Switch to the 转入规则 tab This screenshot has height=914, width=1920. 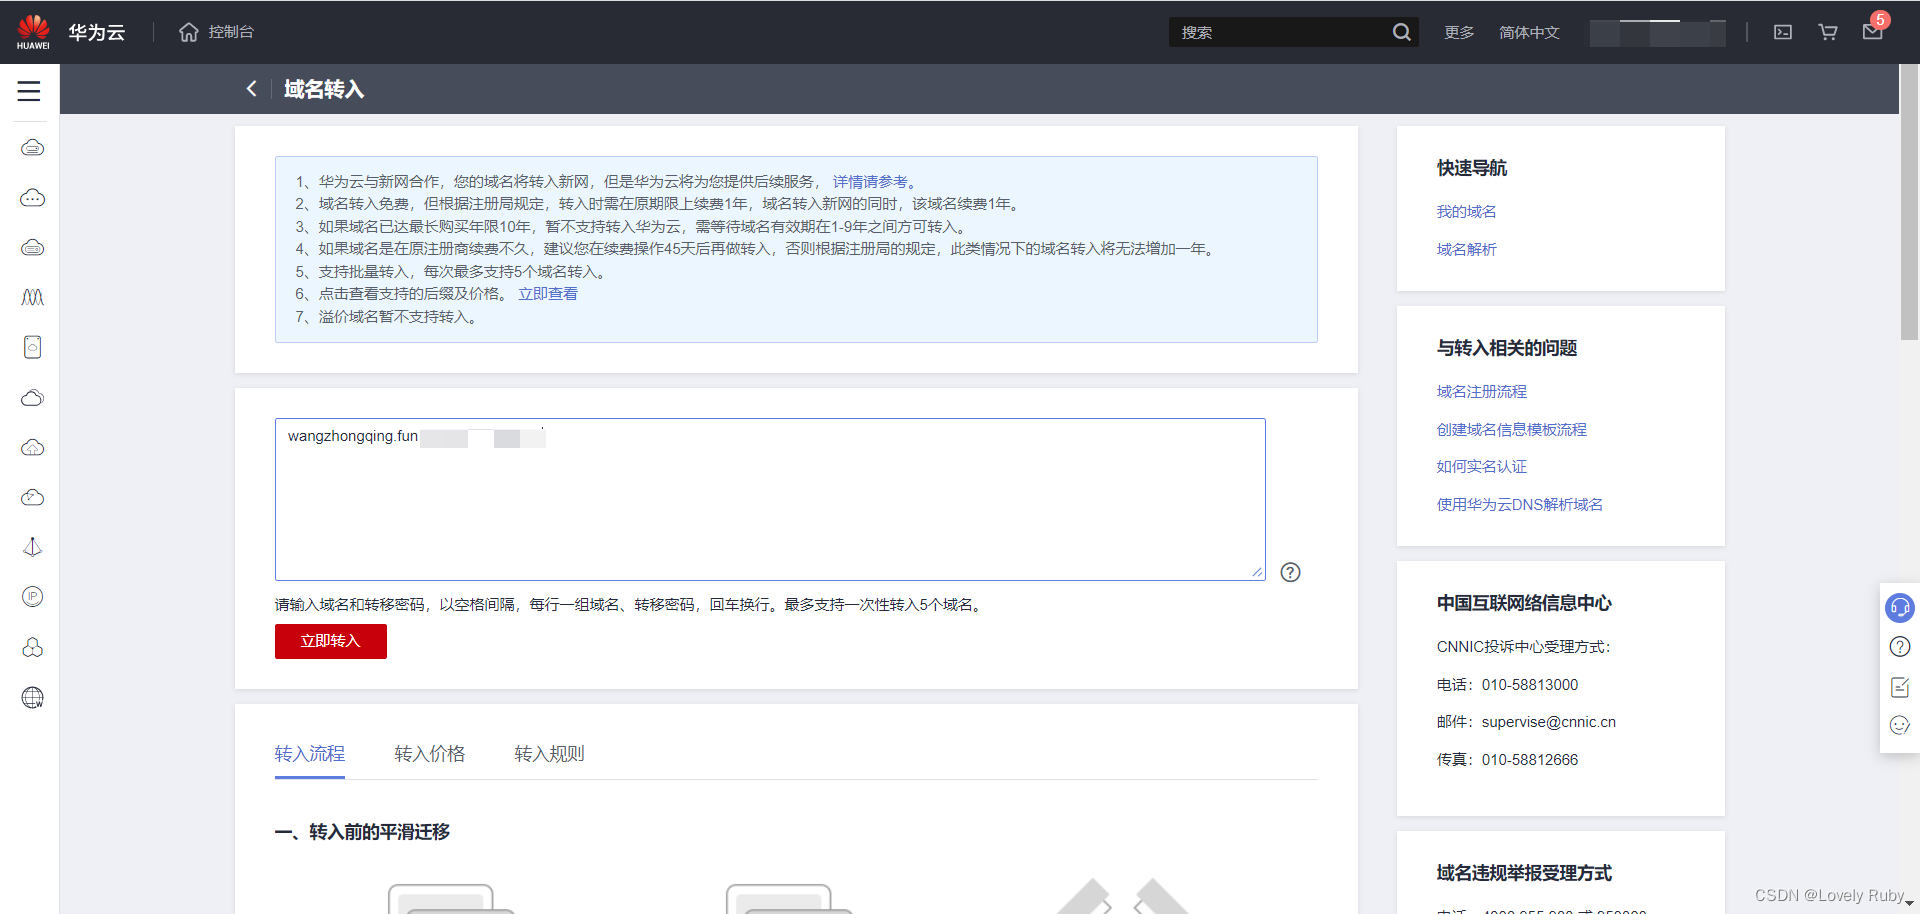pyautogui.click(x=550, y=754)
